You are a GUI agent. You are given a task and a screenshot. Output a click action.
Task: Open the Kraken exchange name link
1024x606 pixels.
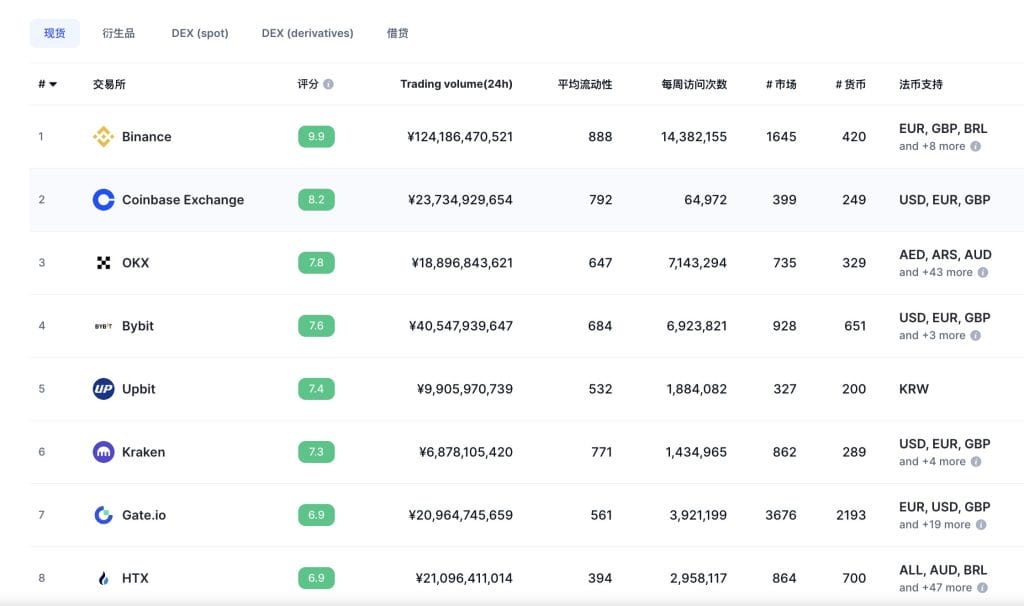tap(143, 452)
